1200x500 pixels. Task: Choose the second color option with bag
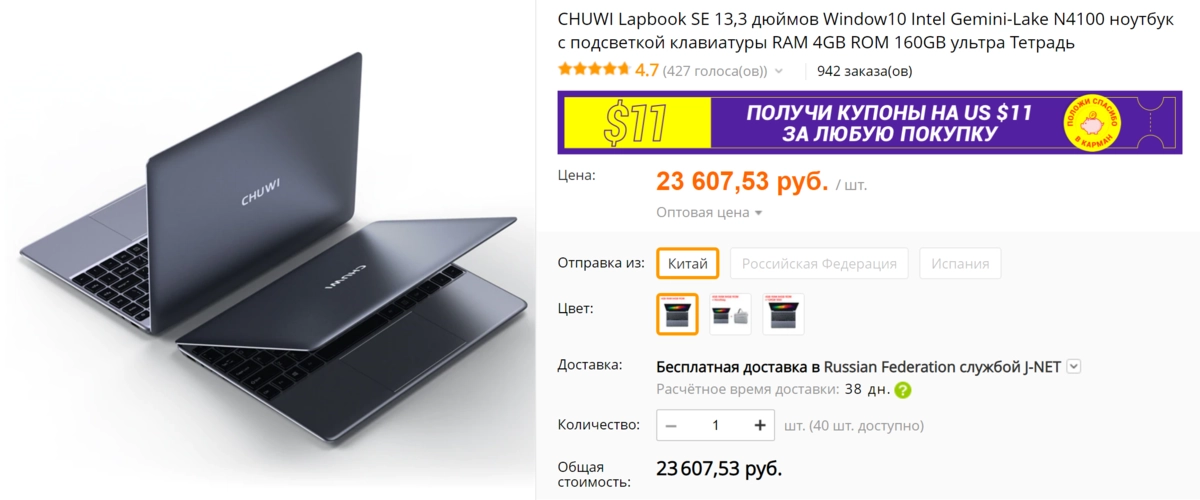tap(730, 313)
